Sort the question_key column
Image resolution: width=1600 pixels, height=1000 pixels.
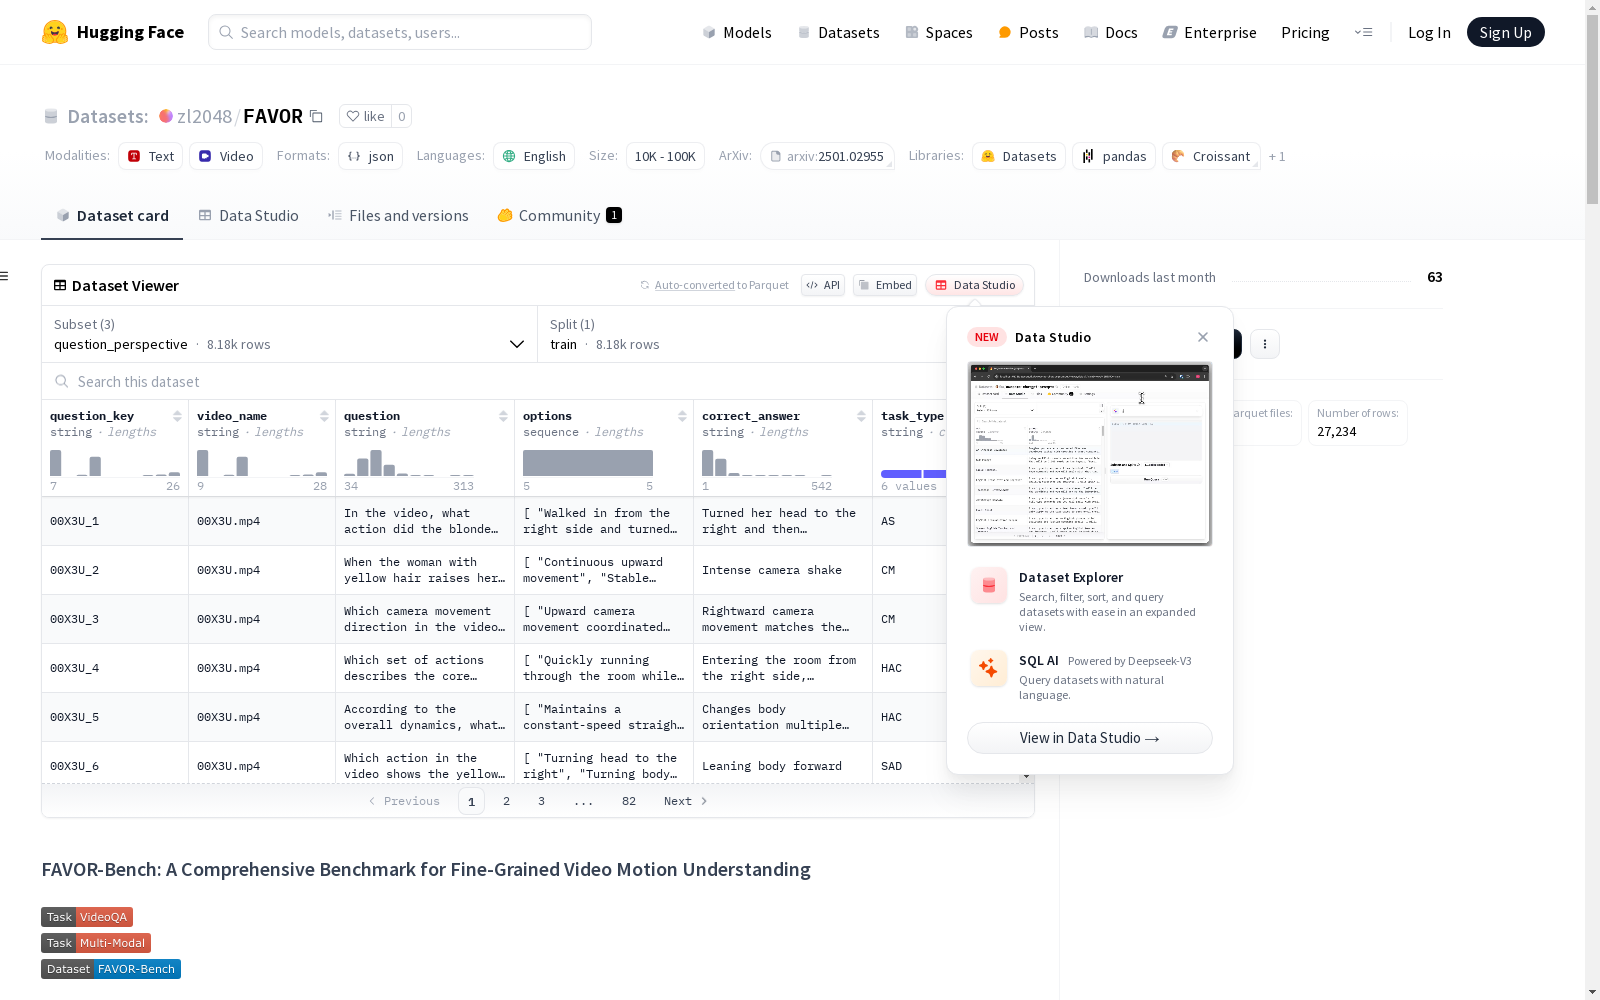click(x=177, y=416)
